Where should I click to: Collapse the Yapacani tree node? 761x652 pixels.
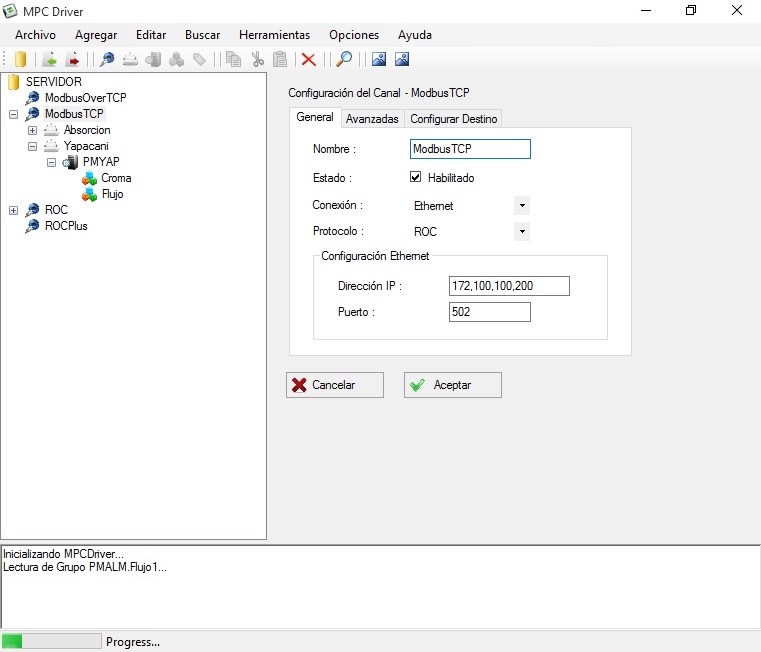(33, 146)
